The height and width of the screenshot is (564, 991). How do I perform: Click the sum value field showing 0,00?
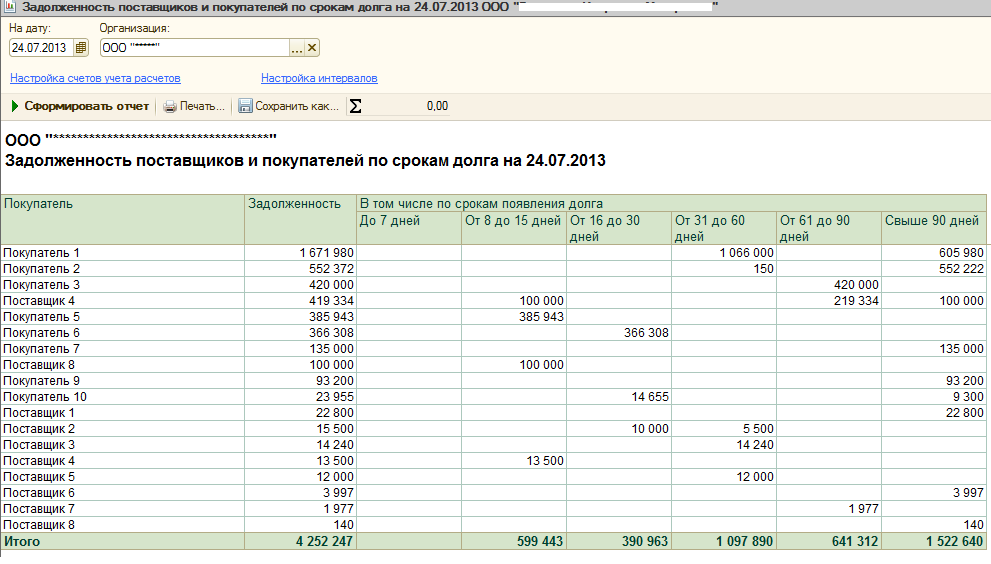click(x=406, y=106)
